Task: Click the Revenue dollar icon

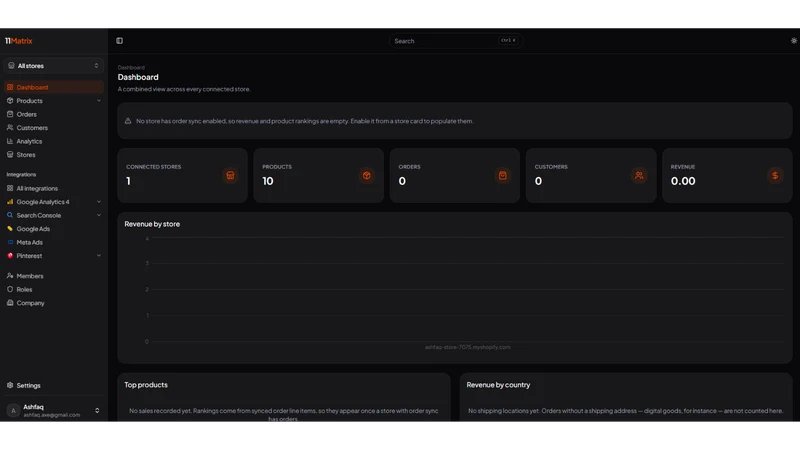Action: coord(775,176)
